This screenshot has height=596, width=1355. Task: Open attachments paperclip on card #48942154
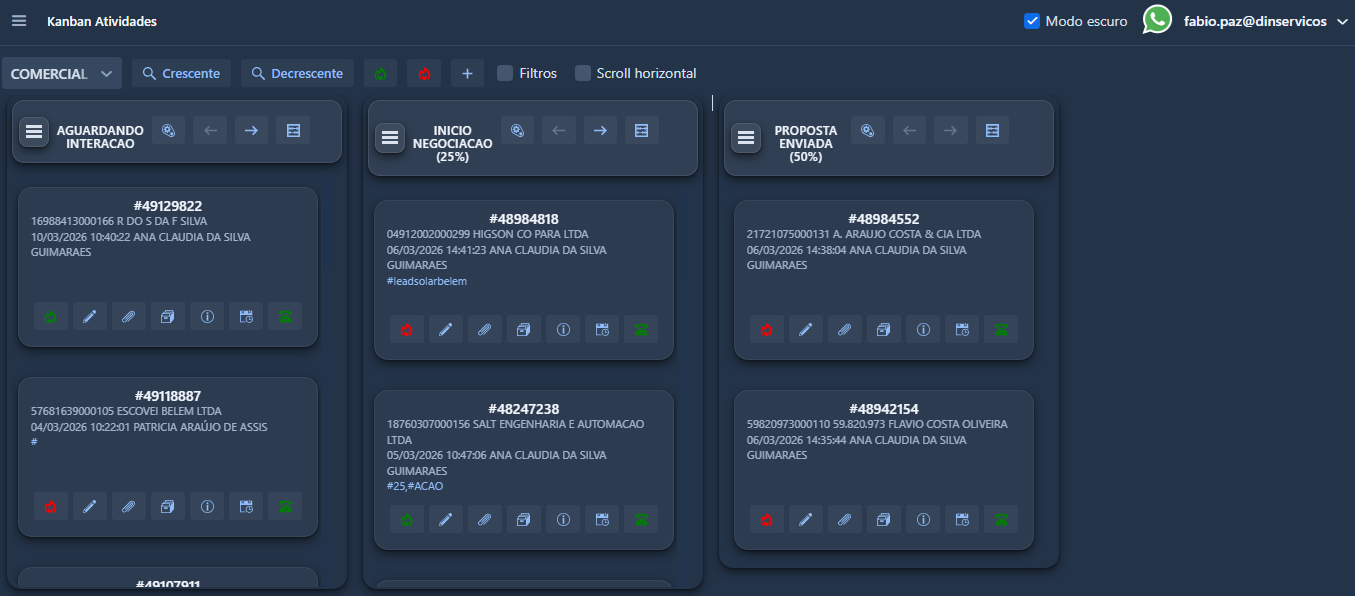845,519
